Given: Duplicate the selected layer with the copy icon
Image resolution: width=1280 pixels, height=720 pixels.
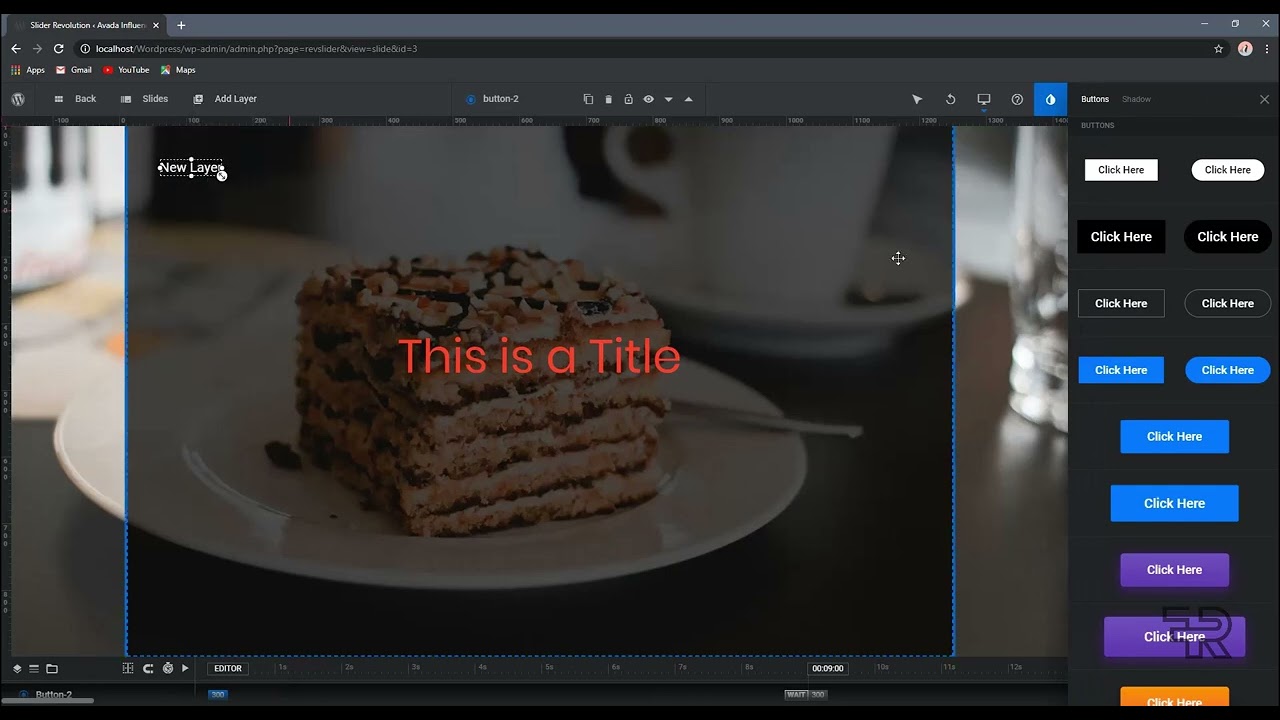Looking at the screenshot, I should pos(588,99).
